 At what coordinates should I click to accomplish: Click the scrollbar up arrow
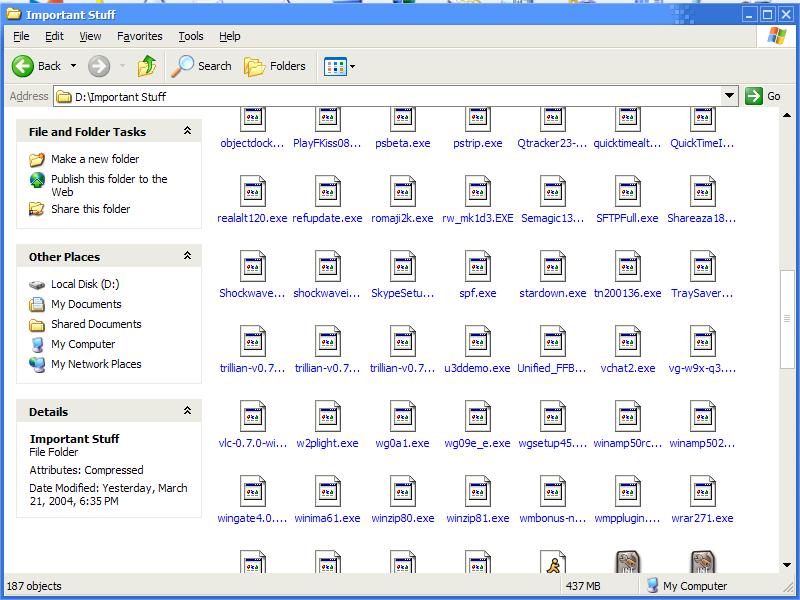(787, 116)
